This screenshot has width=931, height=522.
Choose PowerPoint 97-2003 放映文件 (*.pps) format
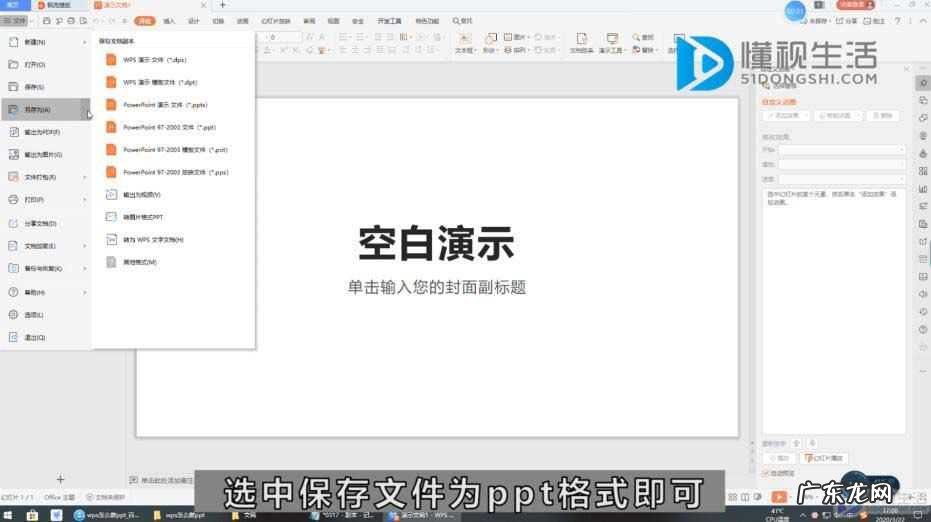172,172
